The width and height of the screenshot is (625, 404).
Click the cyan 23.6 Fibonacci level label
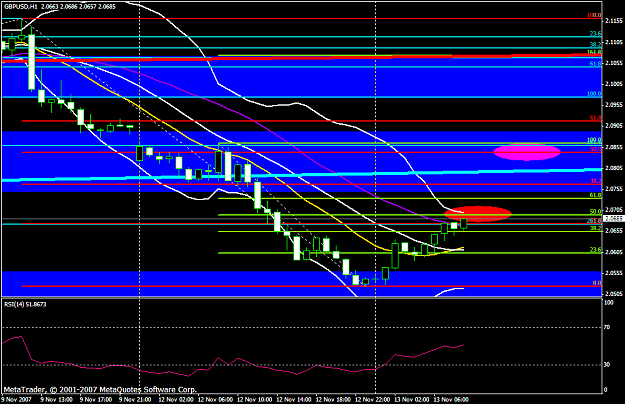click(x=596, y=33)
